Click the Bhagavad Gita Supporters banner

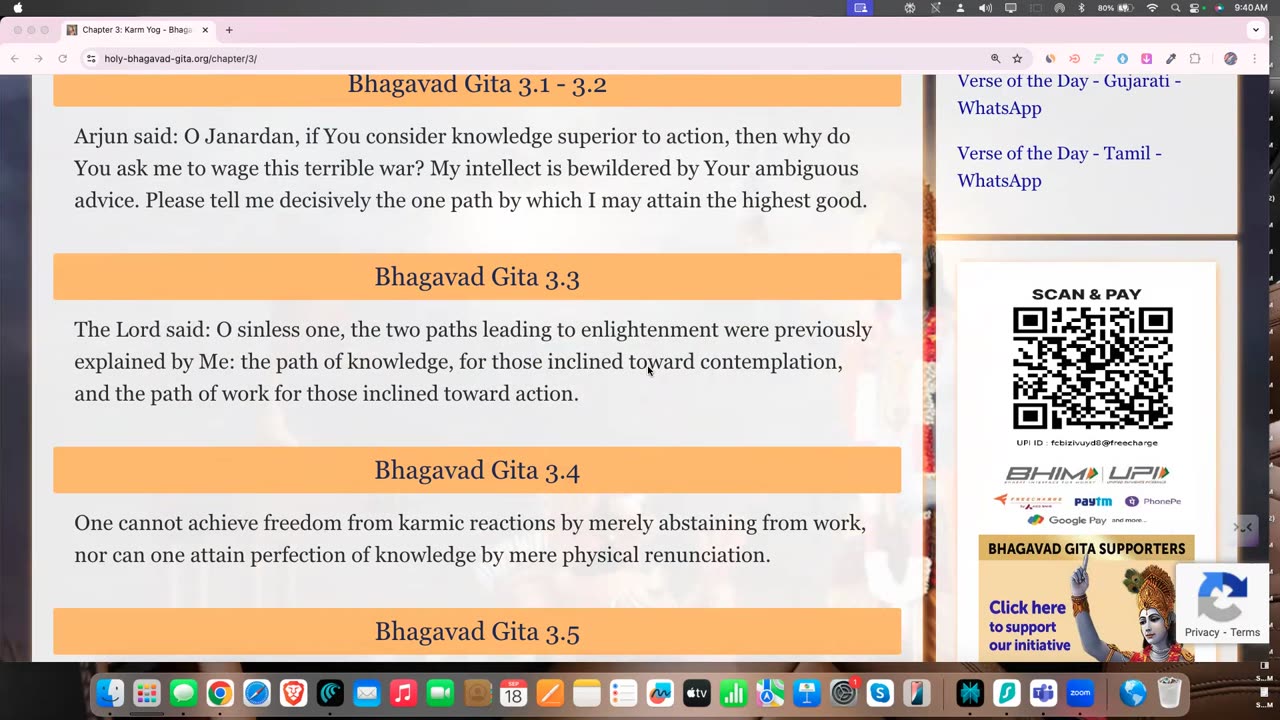1086,598
